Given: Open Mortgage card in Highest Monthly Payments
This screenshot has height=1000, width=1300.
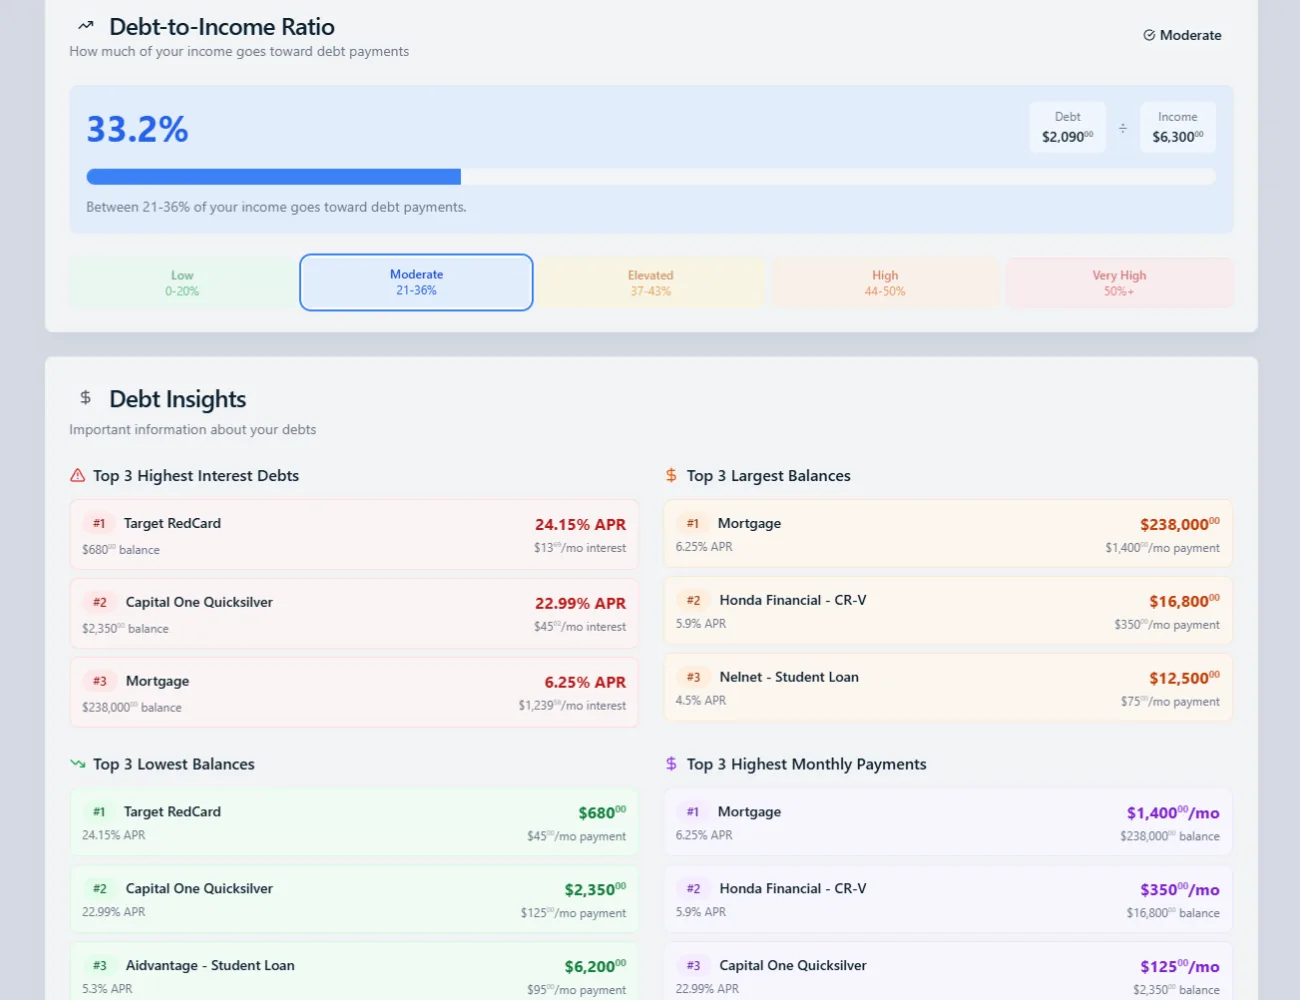Looking at the screenshot, I should tap(948, 823).
